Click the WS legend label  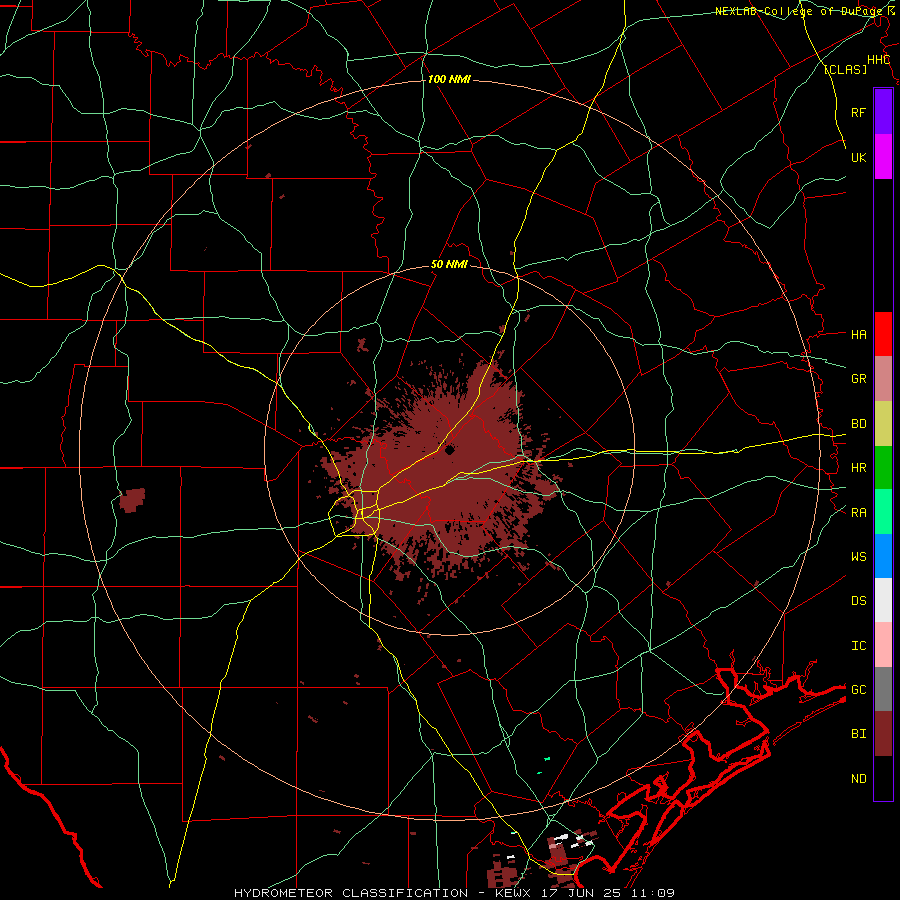click(858, 557)
